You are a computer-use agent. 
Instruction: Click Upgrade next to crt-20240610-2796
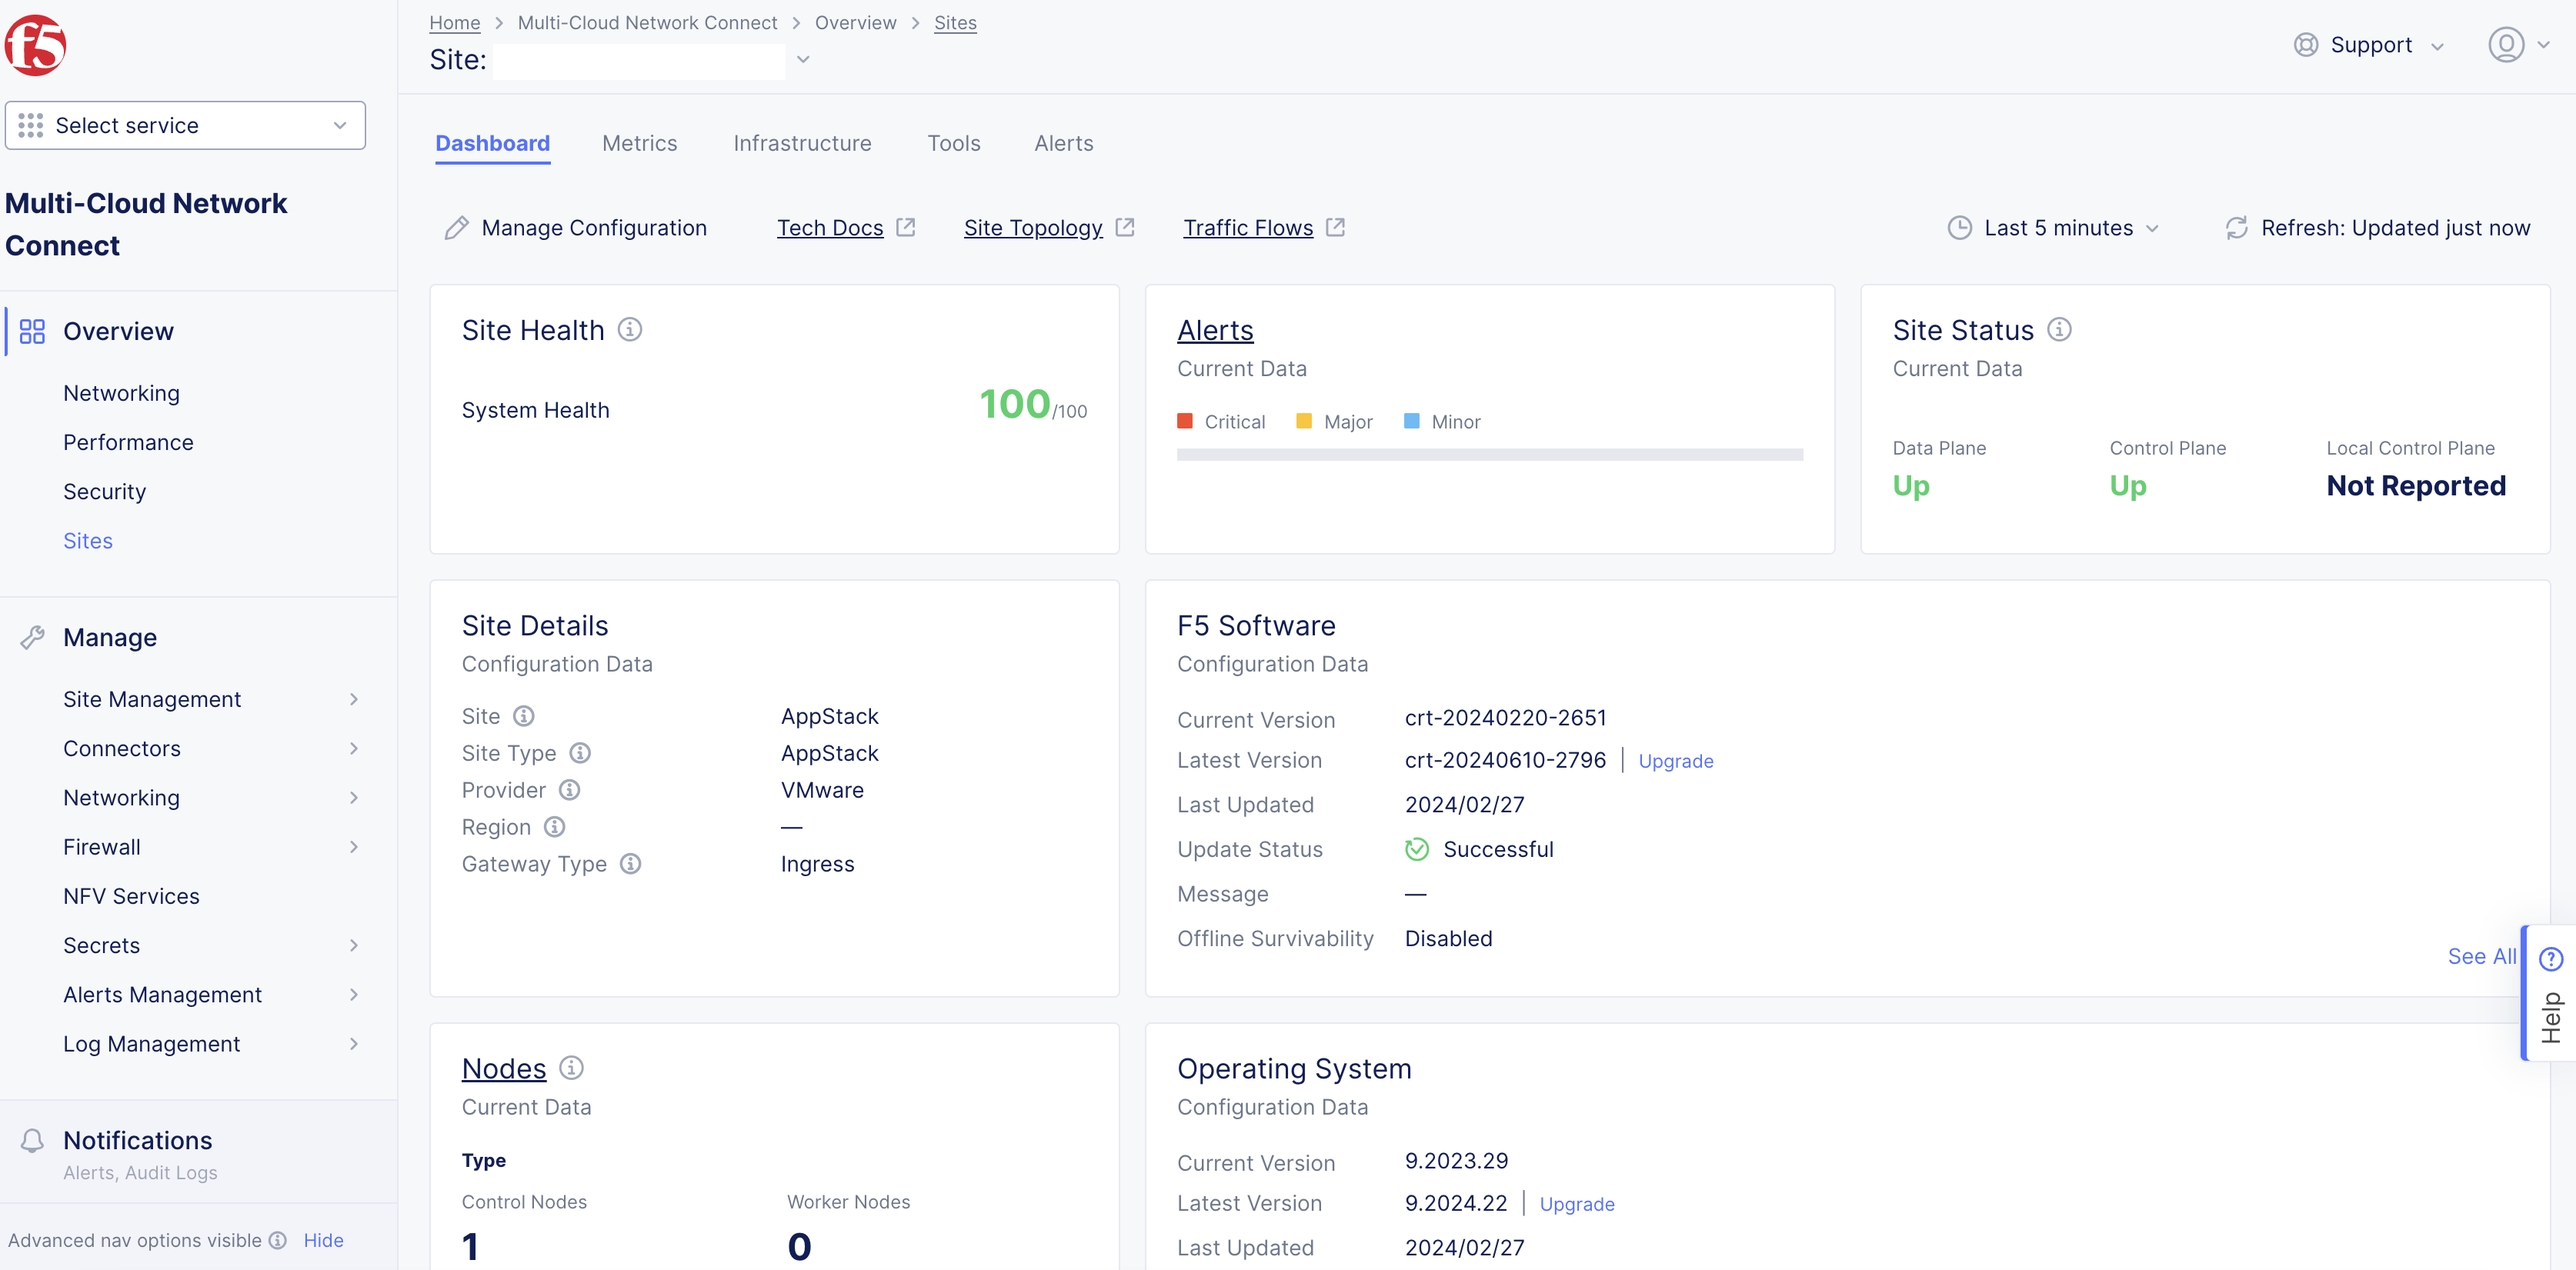(1676, 761)
